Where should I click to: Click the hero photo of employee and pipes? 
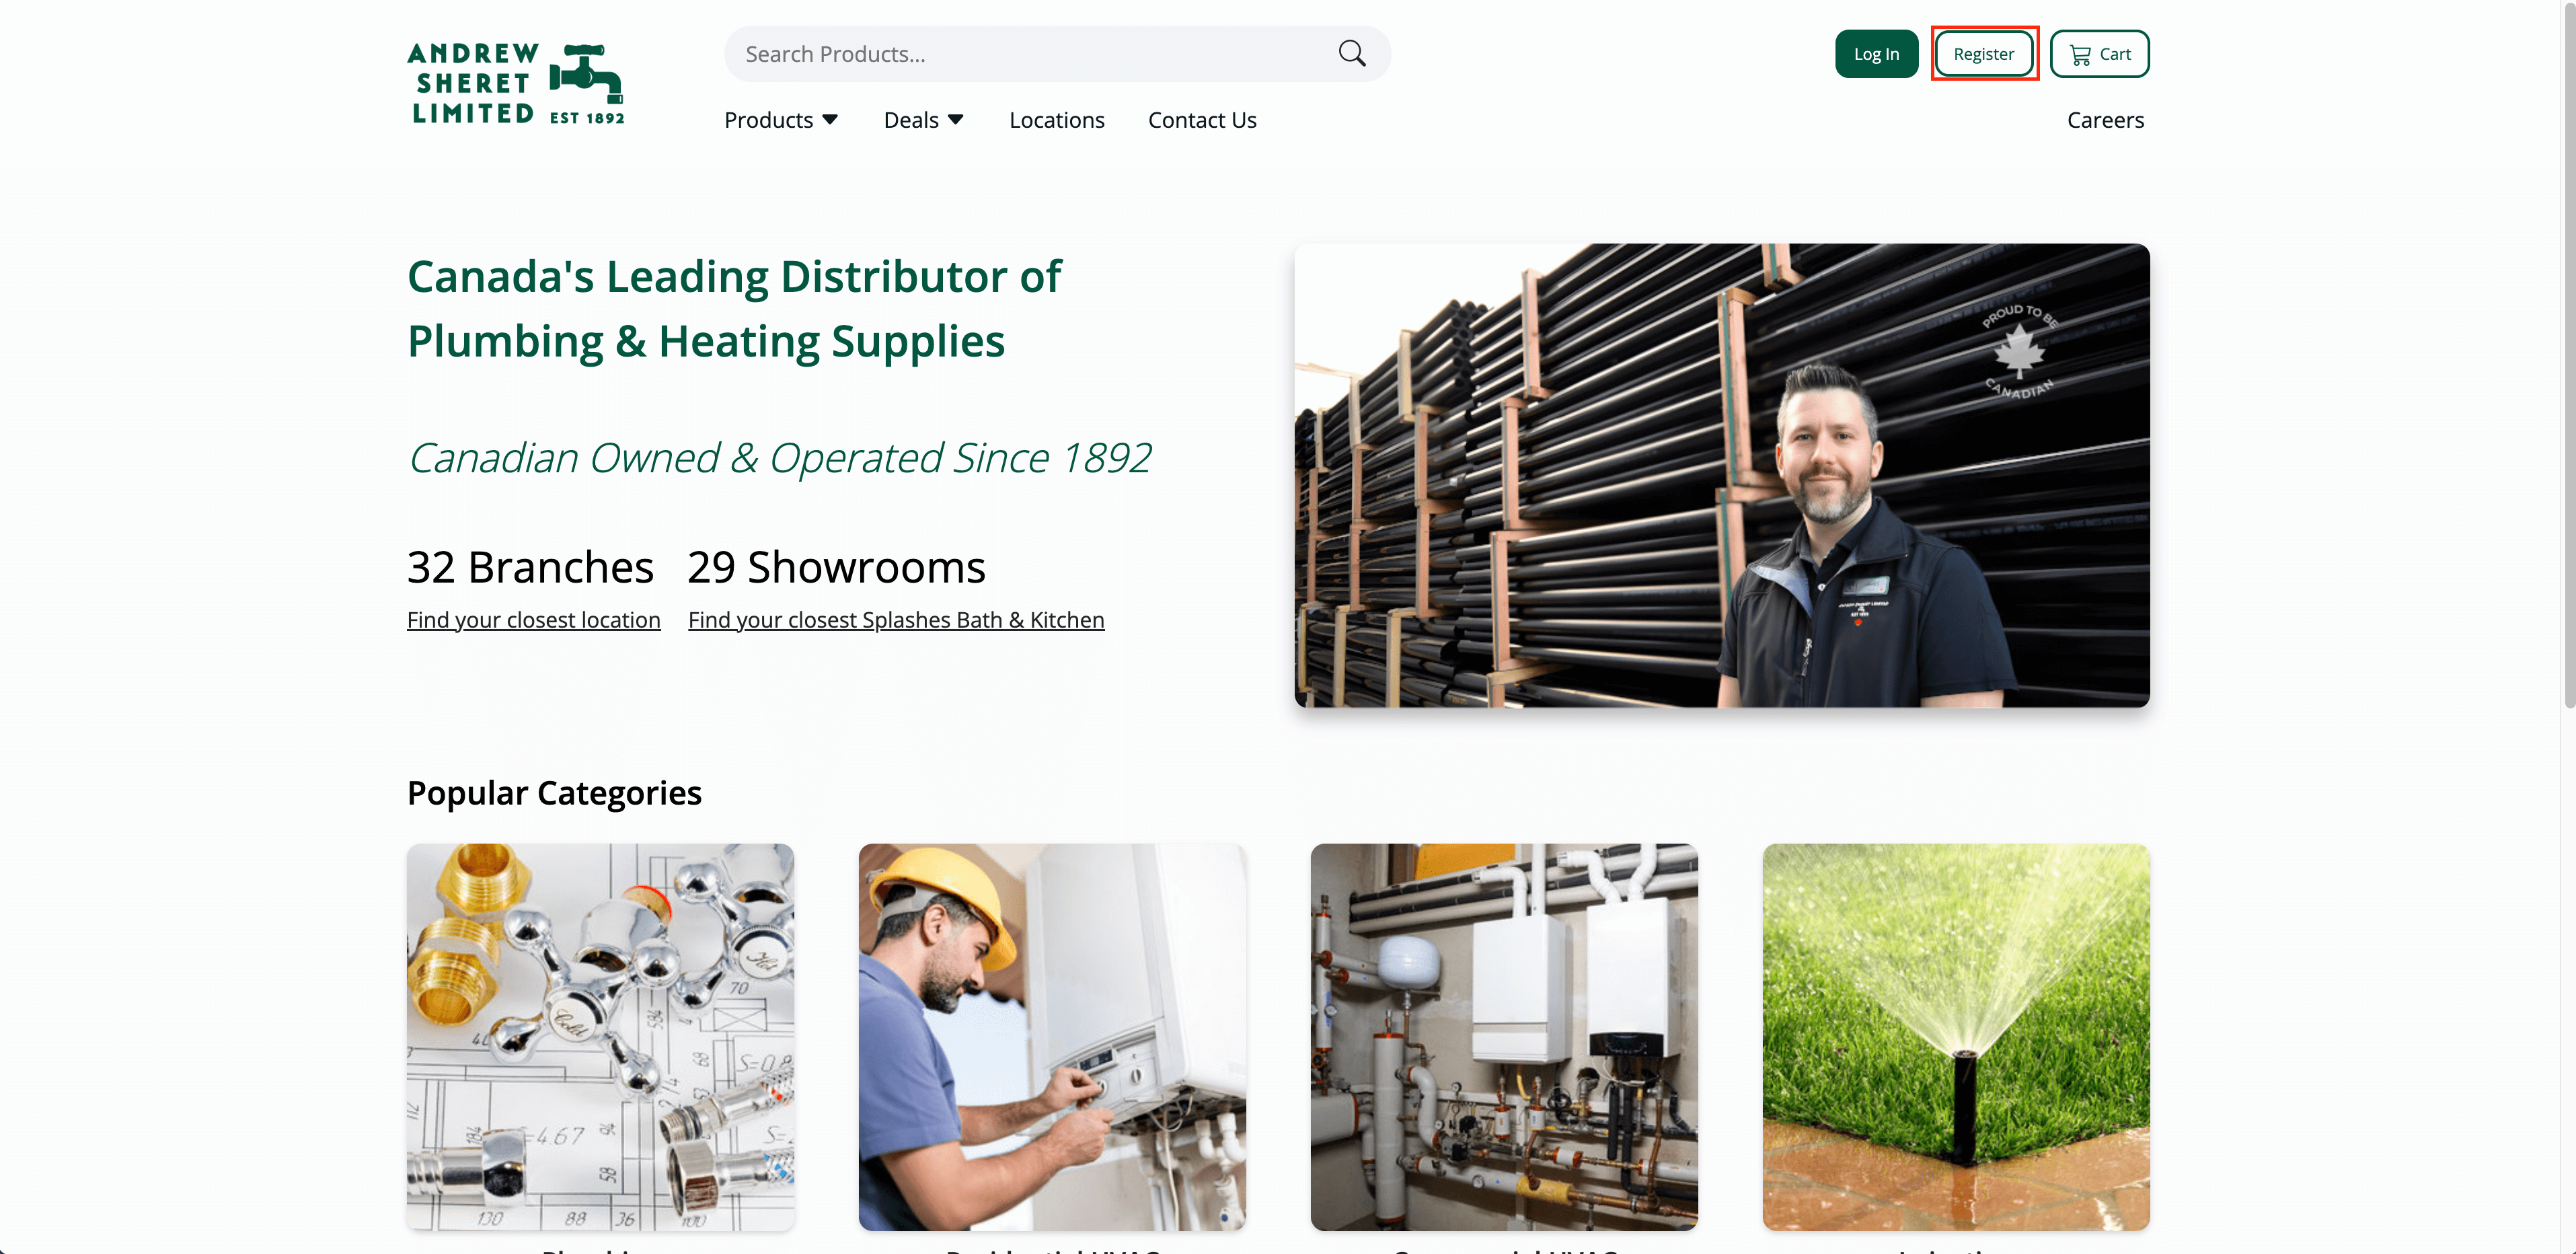1722,475
